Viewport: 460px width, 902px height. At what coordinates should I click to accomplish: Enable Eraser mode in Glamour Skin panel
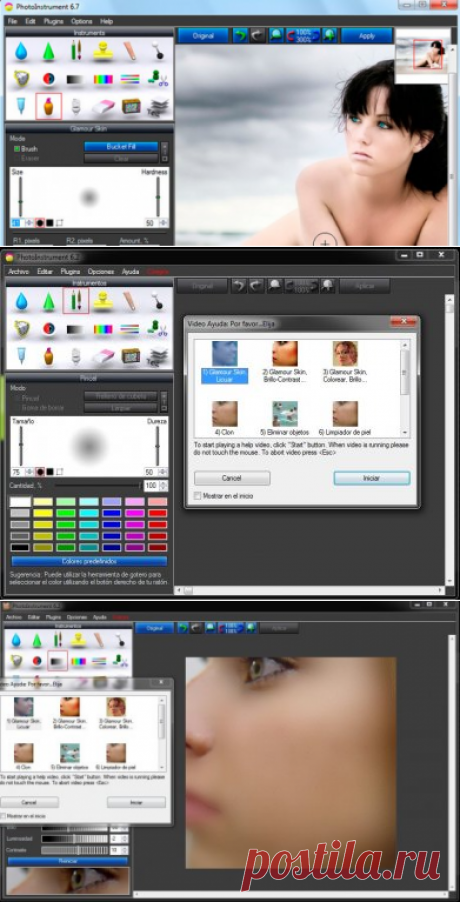(x=26, y=158)
